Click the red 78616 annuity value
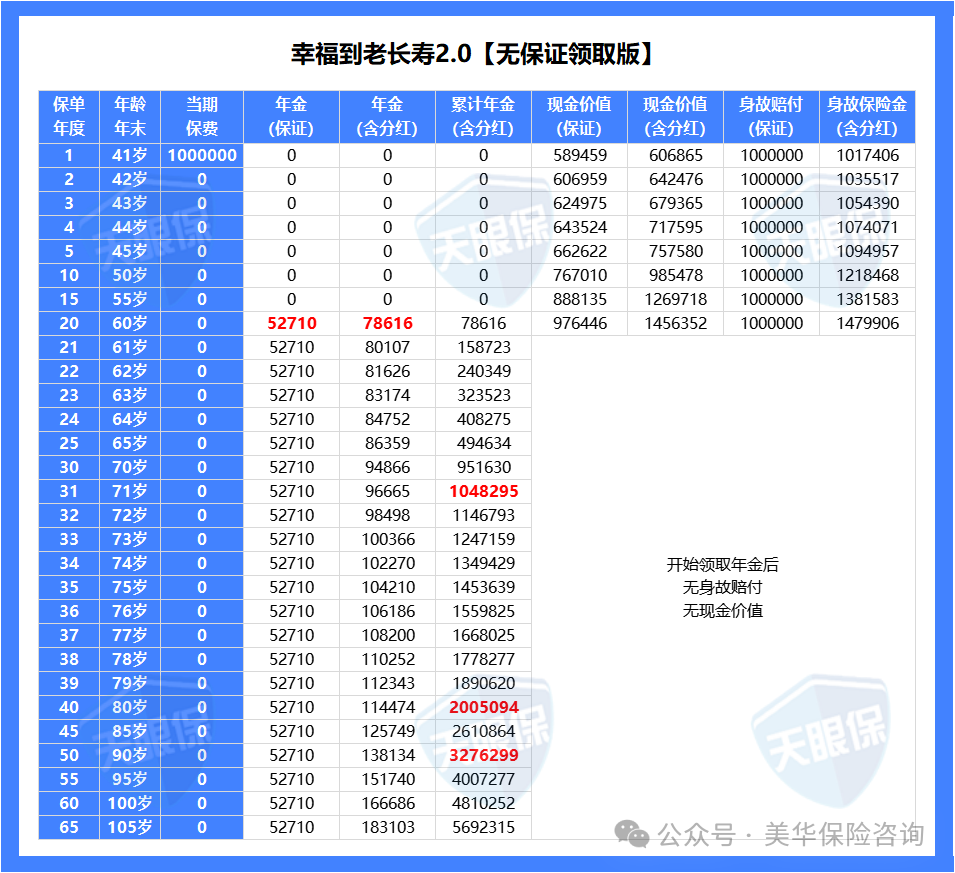The height and width of the screenshot is (873, 955). click(387, 323)
